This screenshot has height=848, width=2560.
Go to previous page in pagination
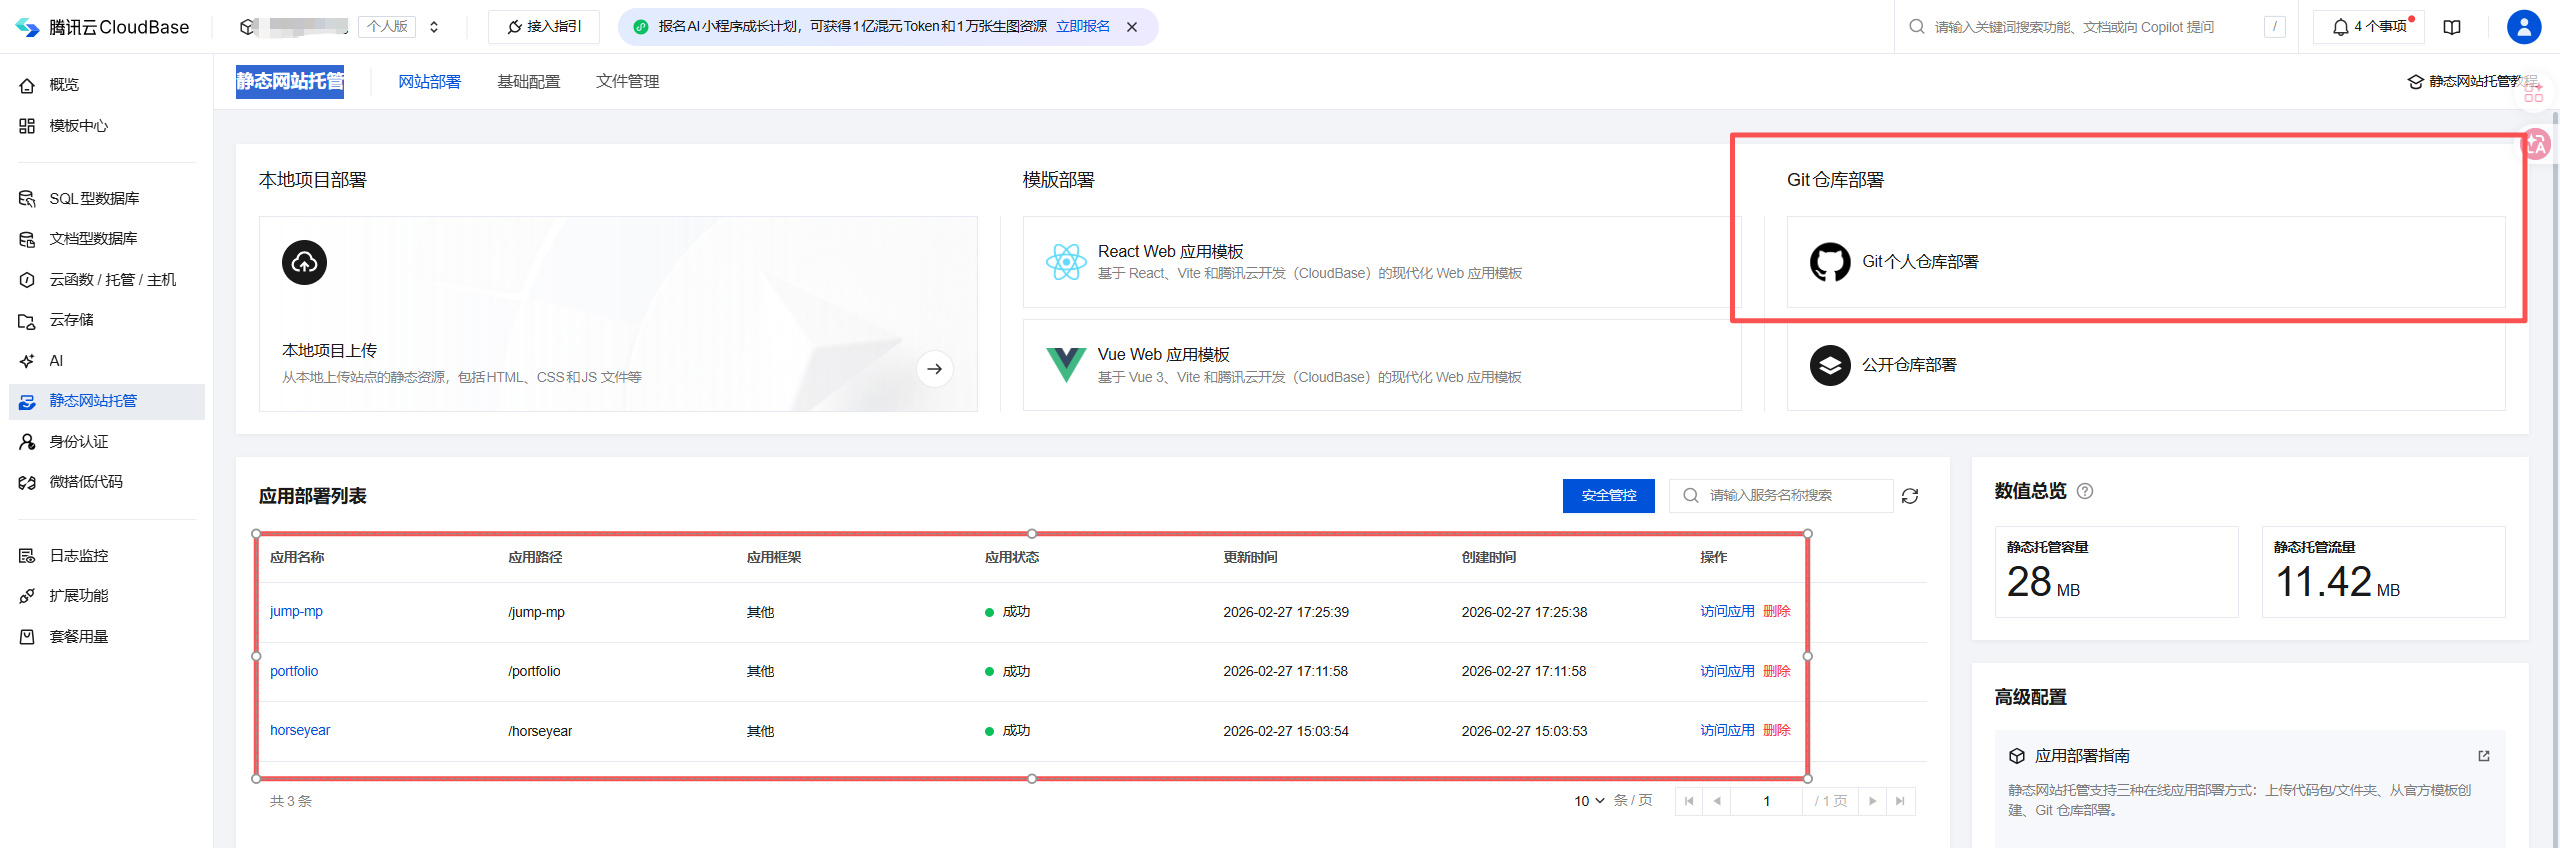coord(1717,801)
